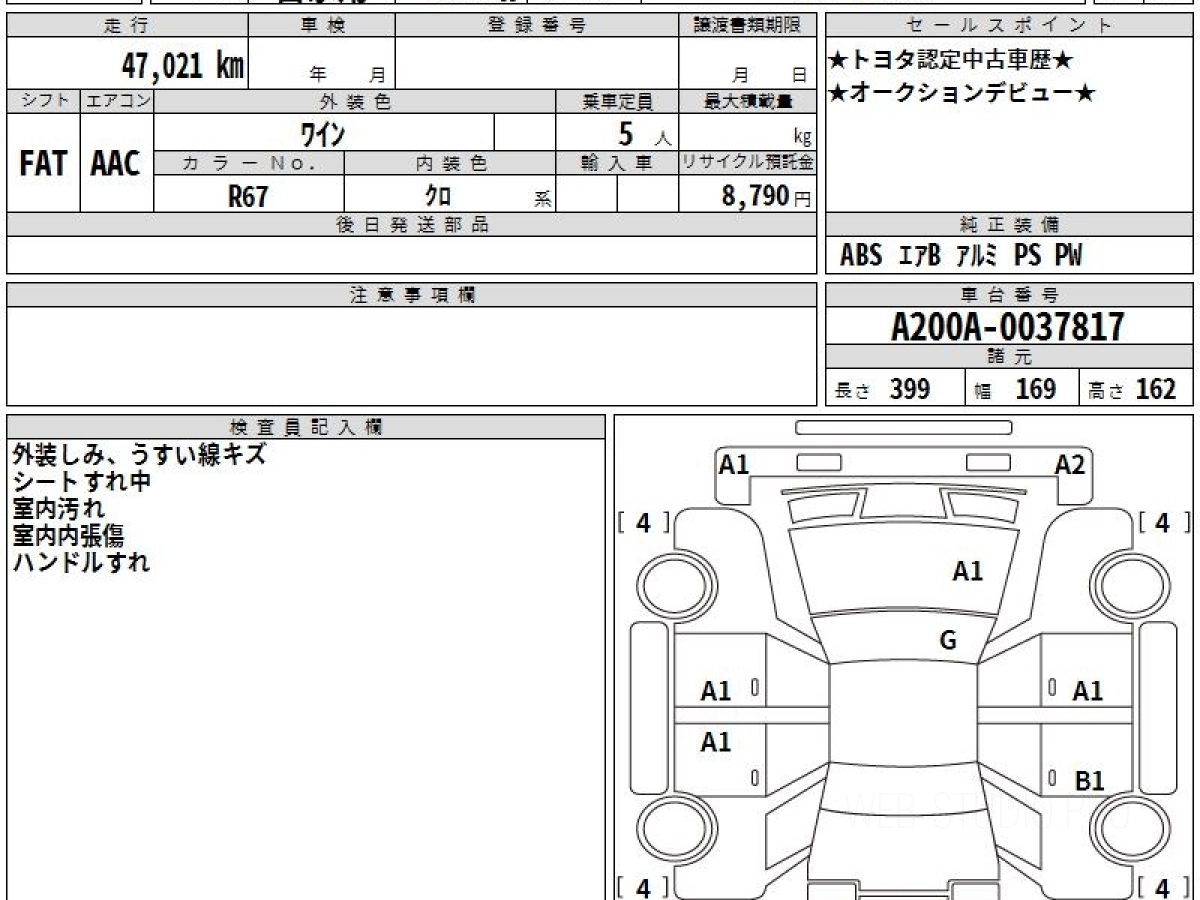Select the 最大積載量 header
The width and height of the screenshot is (1200, 900).
[747, 101]
